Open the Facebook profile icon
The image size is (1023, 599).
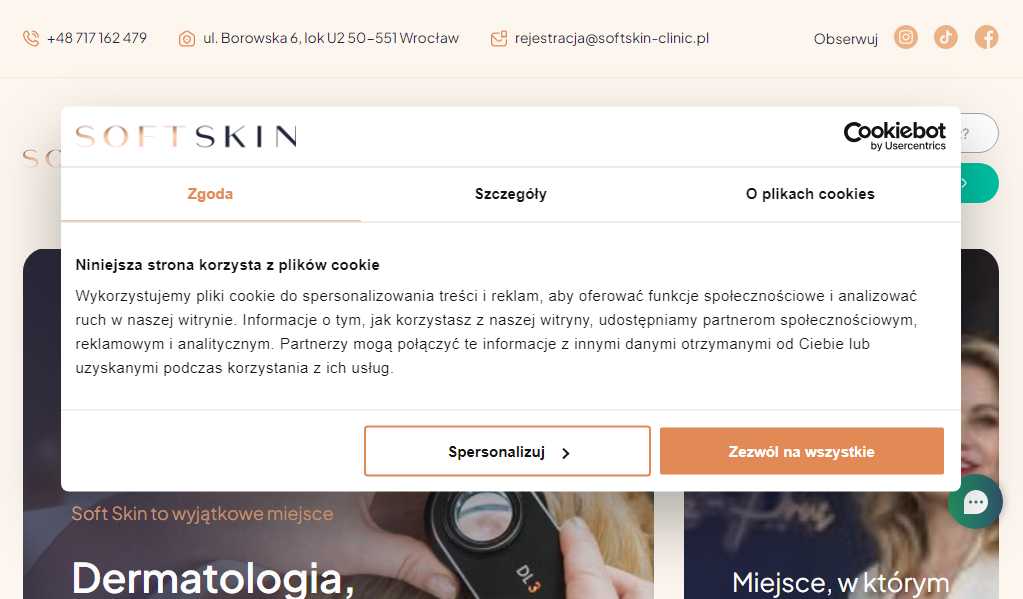[x=986, y=37]
